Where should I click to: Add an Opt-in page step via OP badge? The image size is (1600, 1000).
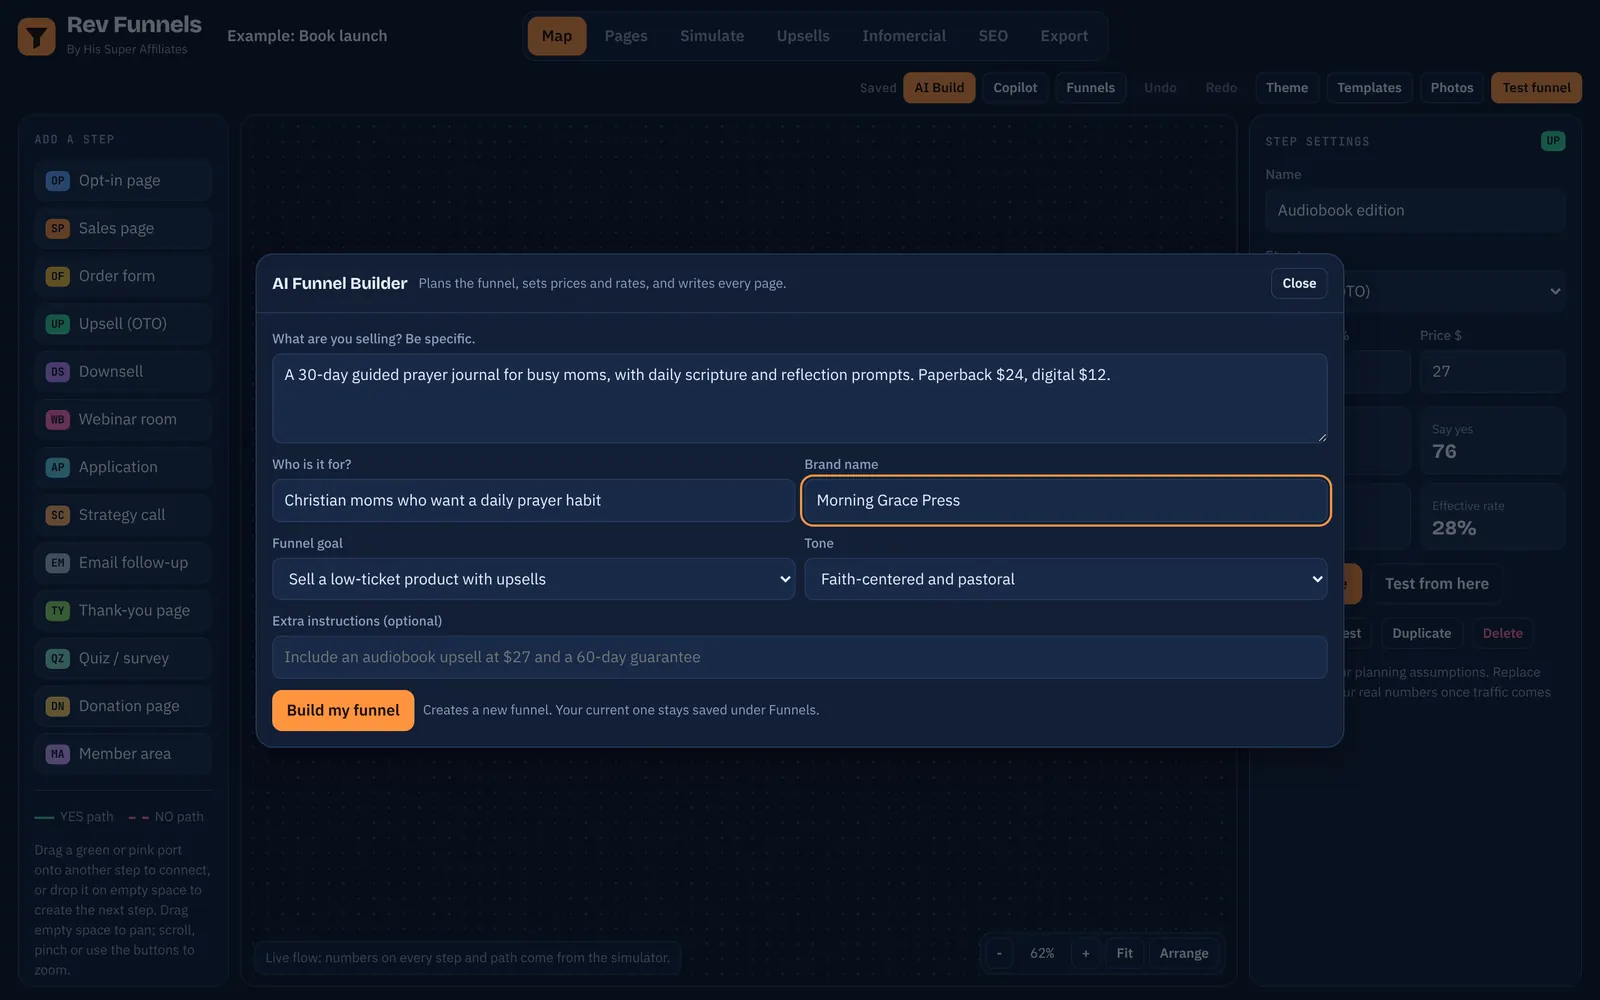[58, 181]
